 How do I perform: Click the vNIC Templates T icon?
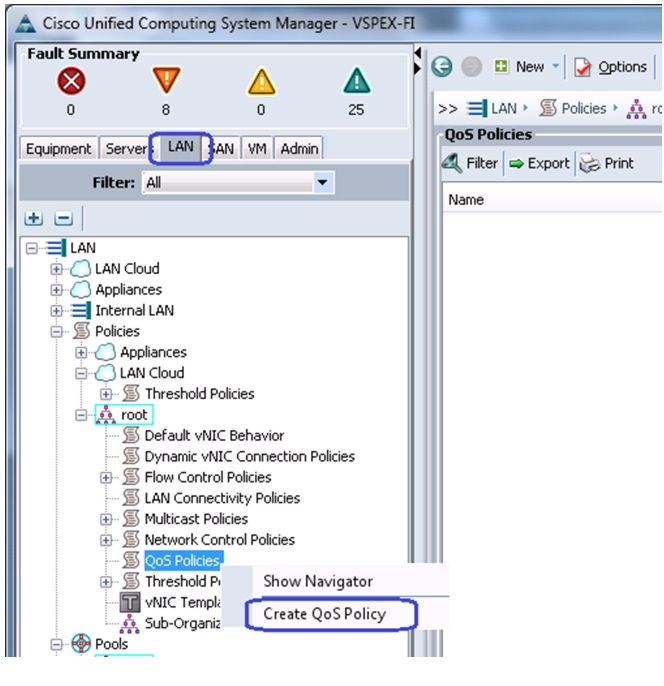(x=130, y=602)
